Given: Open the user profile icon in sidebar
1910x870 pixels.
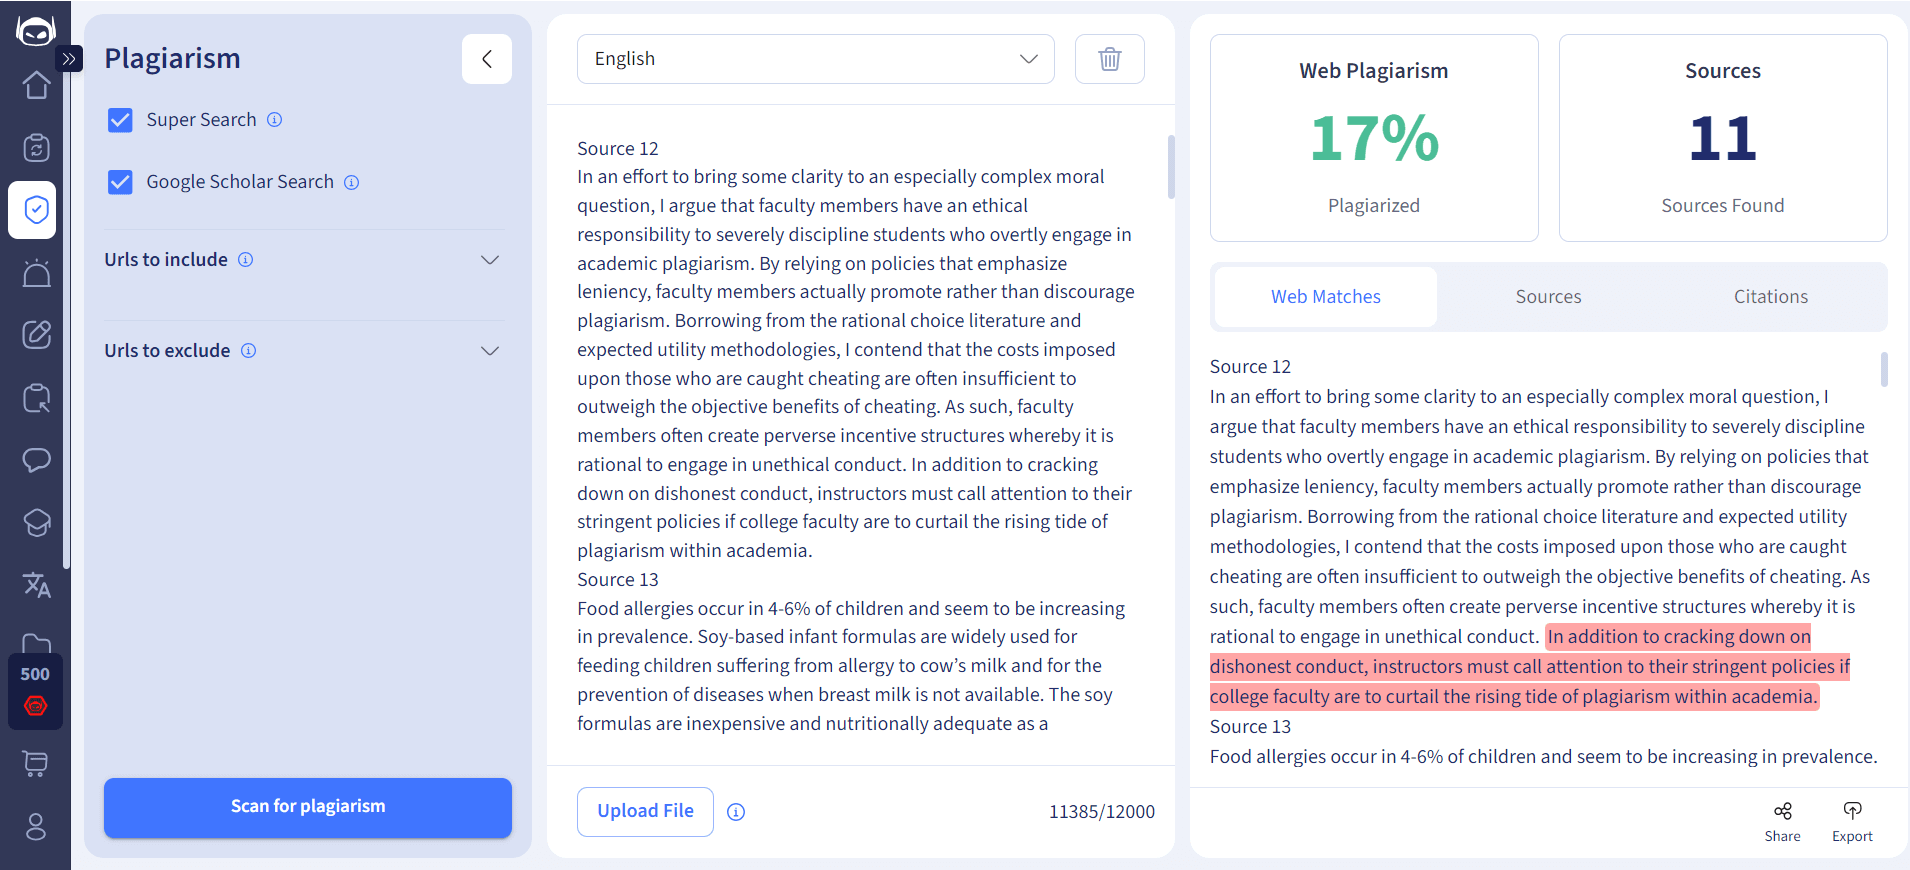Looking at the screenshot, I should [x=36, y=827].
